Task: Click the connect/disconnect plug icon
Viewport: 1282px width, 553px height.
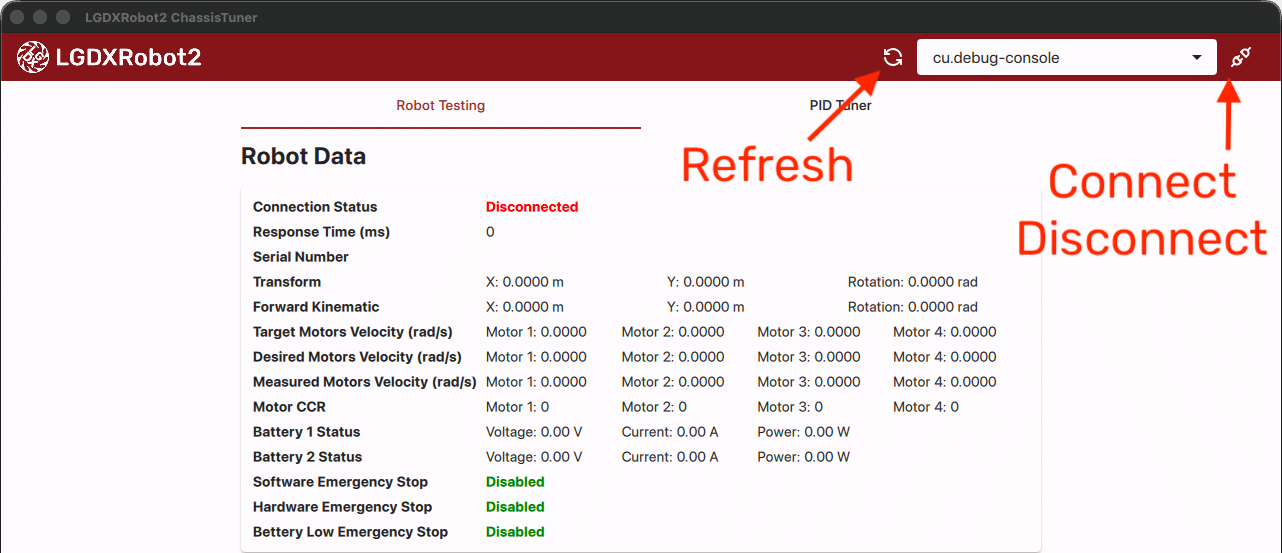Action: click(1241, 57)
